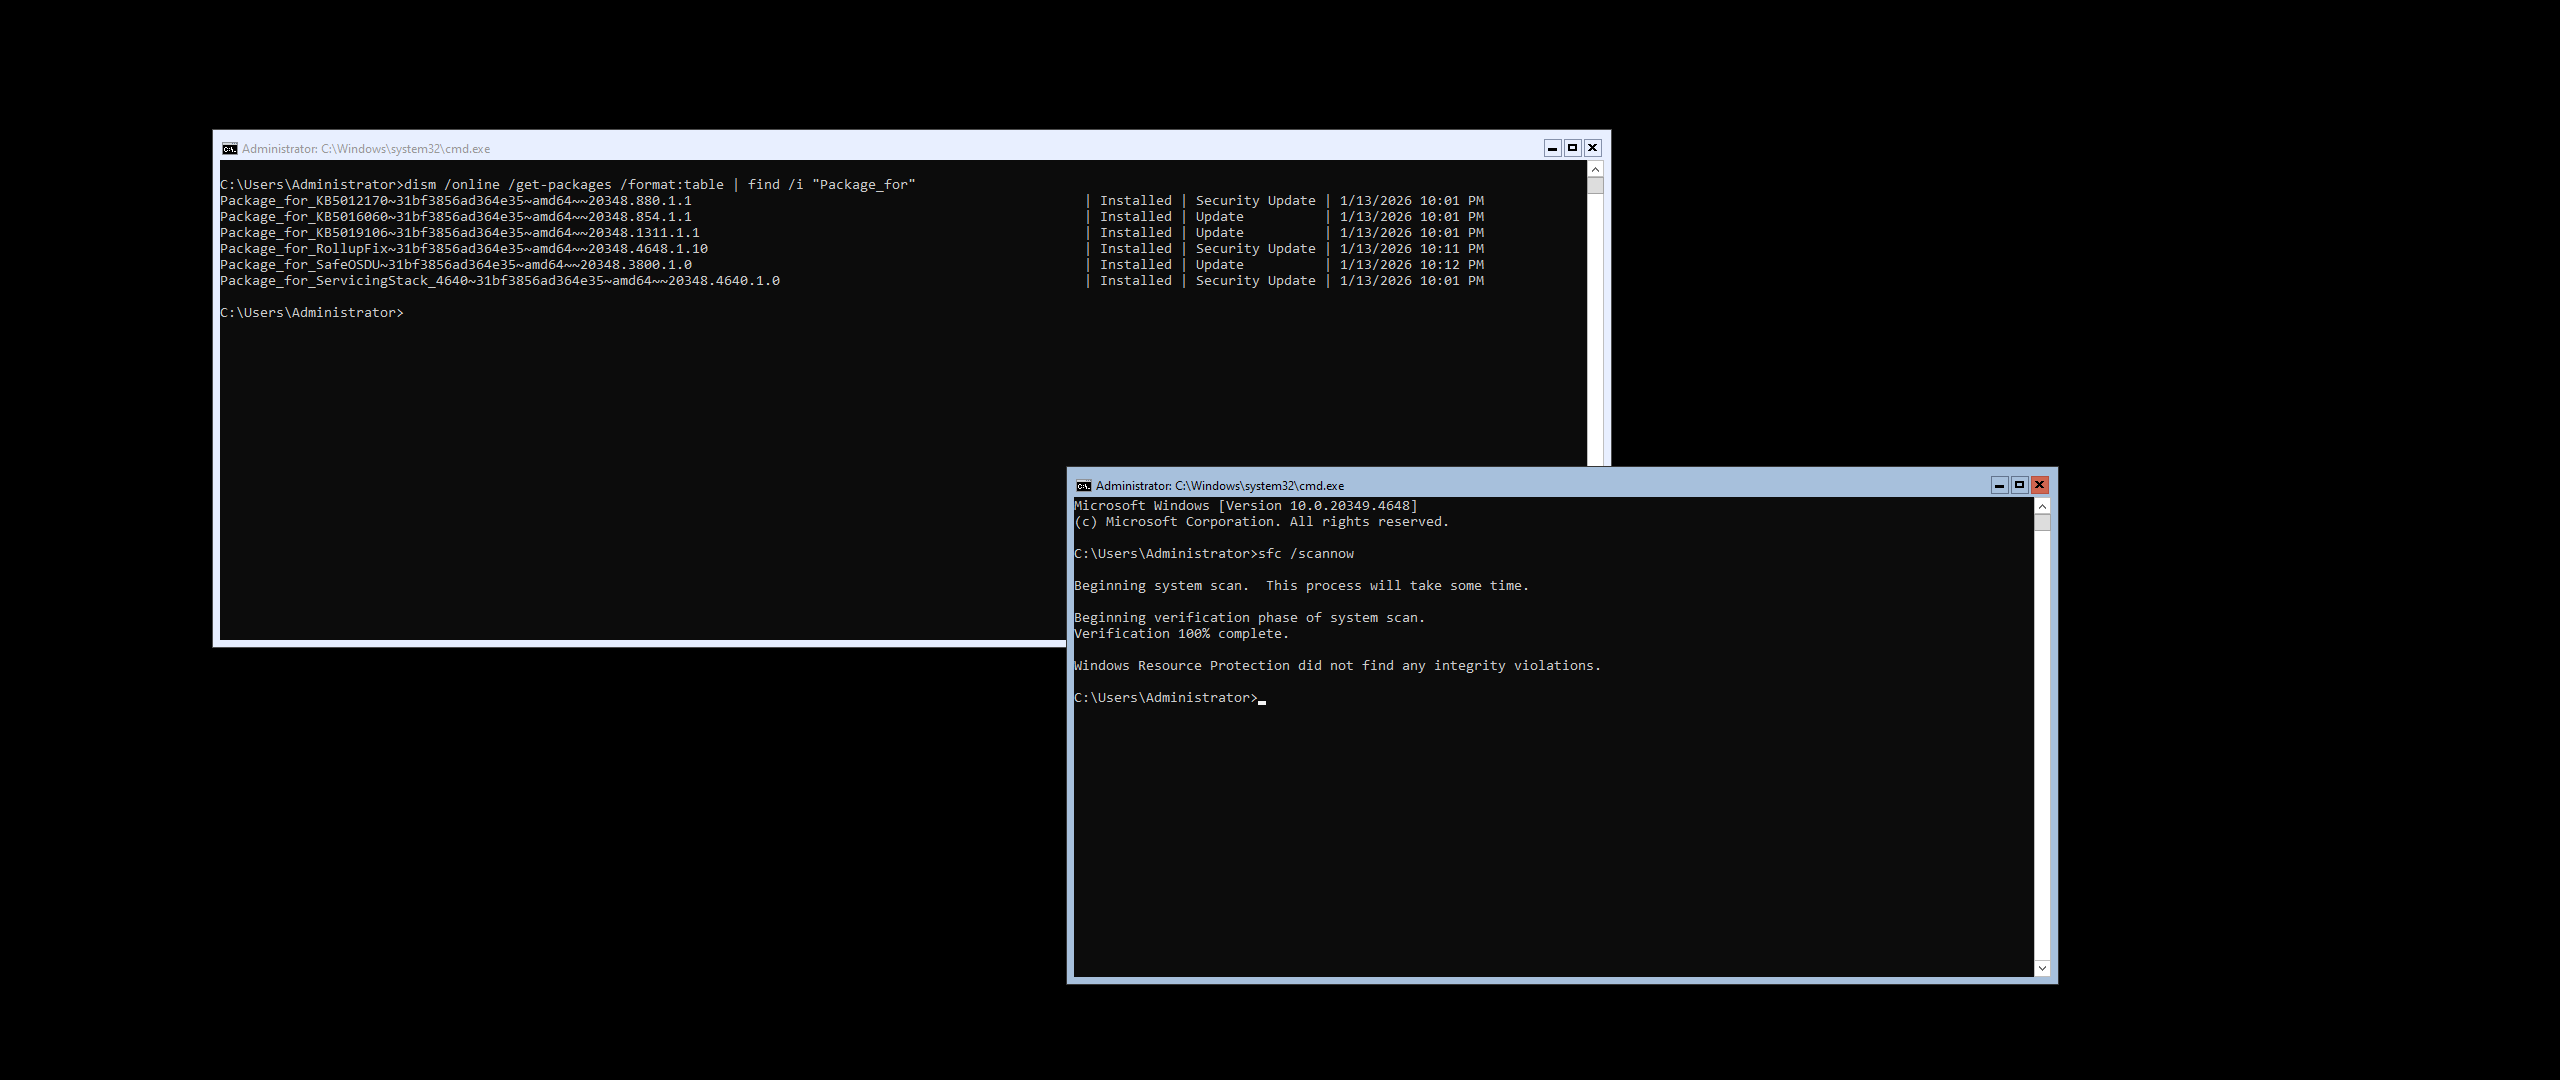Viewport: 2560px width, 1080px height.
Task: Click the scroll-down arrow in the sfc window
Action: click(x=2042, y=968)
